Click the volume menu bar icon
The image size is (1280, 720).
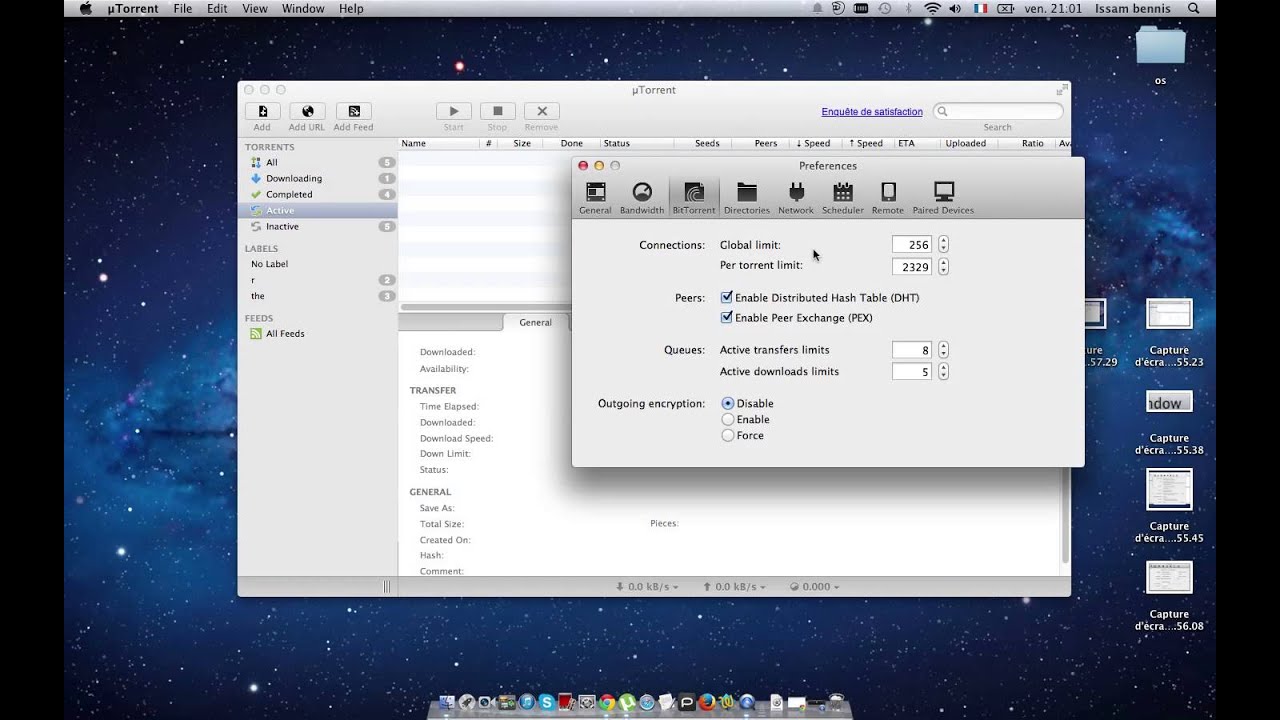point(955,8)
